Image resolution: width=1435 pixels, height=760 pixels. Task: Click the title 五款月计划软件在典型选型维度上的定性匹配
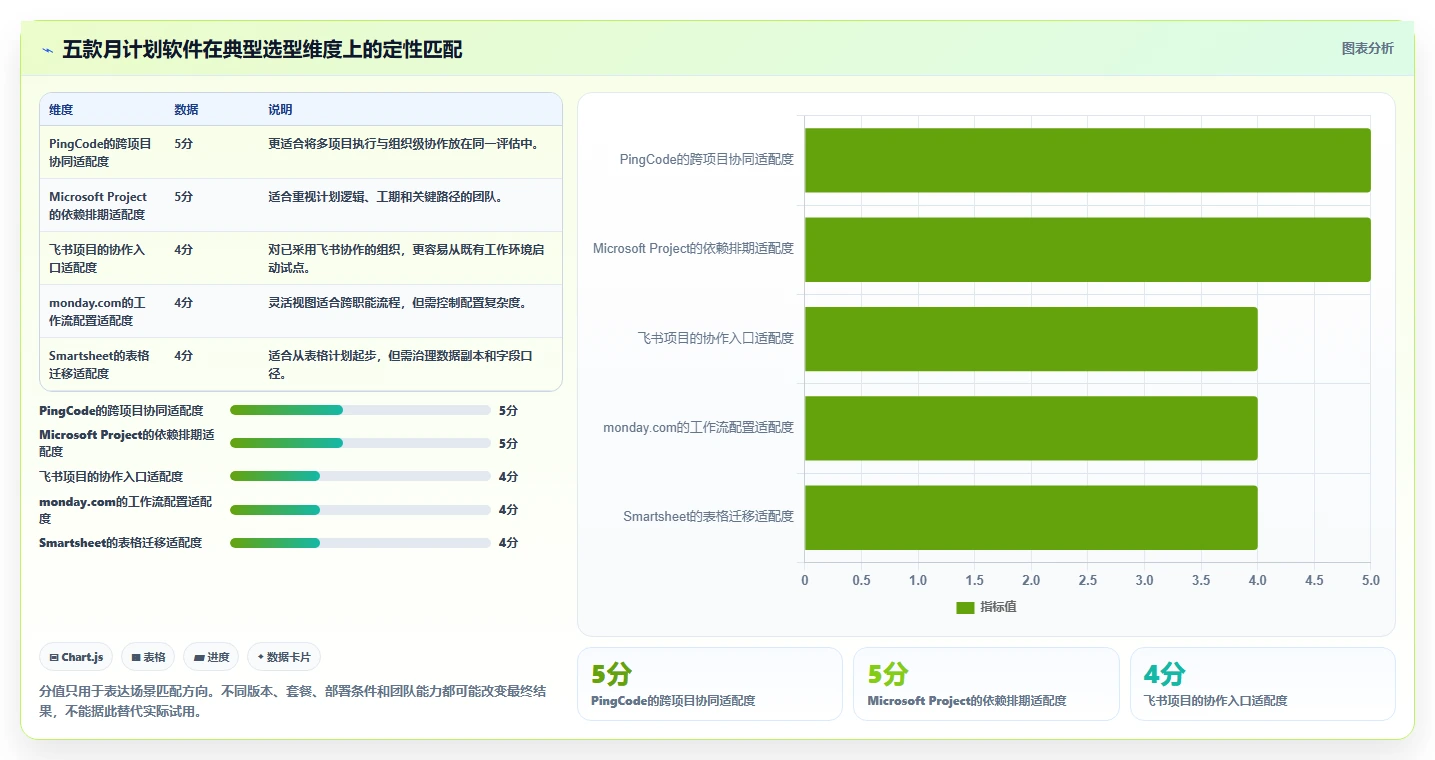click(x=262, y=50)
